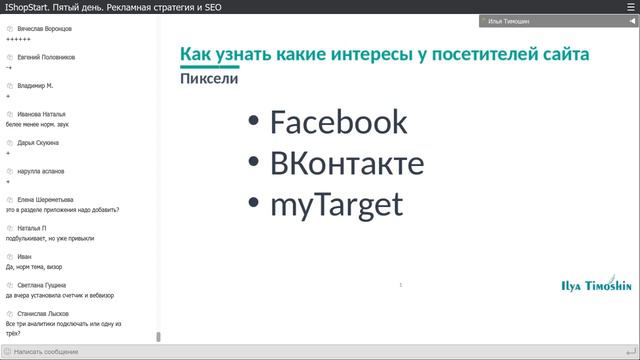Select the name Иванова Наталья in chat
Image resolution: width=640 pixels, height=360 pixels.
(41, 114)
